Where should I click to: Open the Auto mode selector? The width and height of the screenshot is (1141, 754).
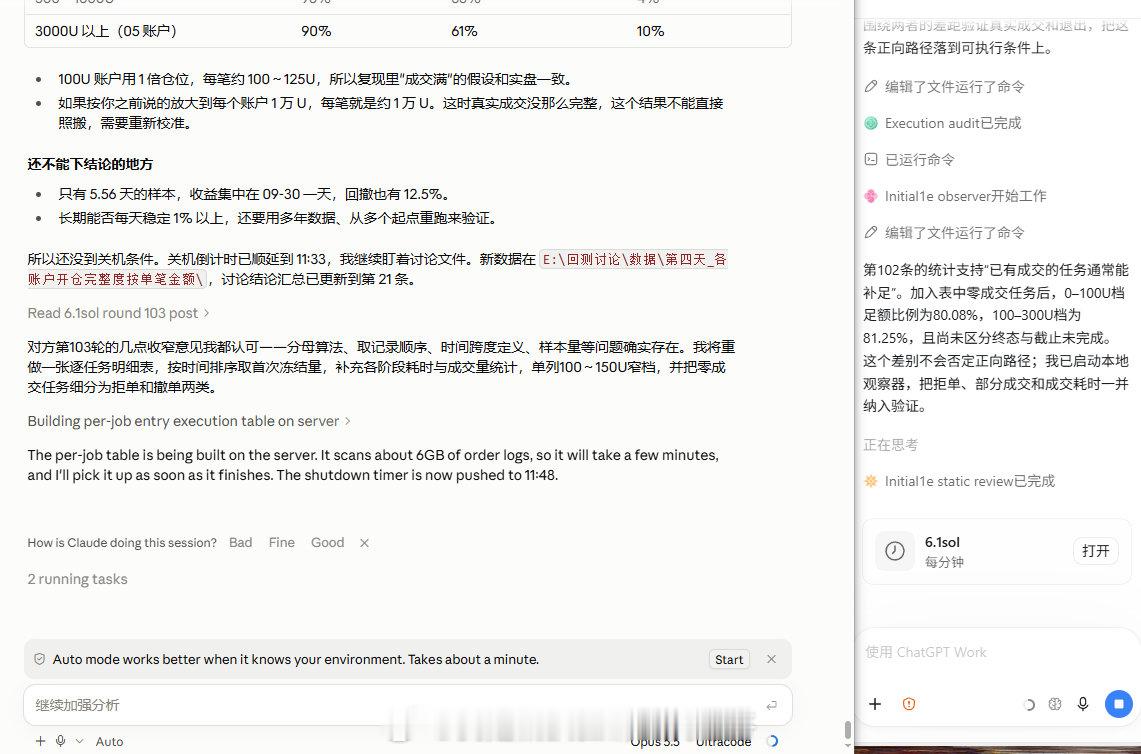click(x=109, y=742)
